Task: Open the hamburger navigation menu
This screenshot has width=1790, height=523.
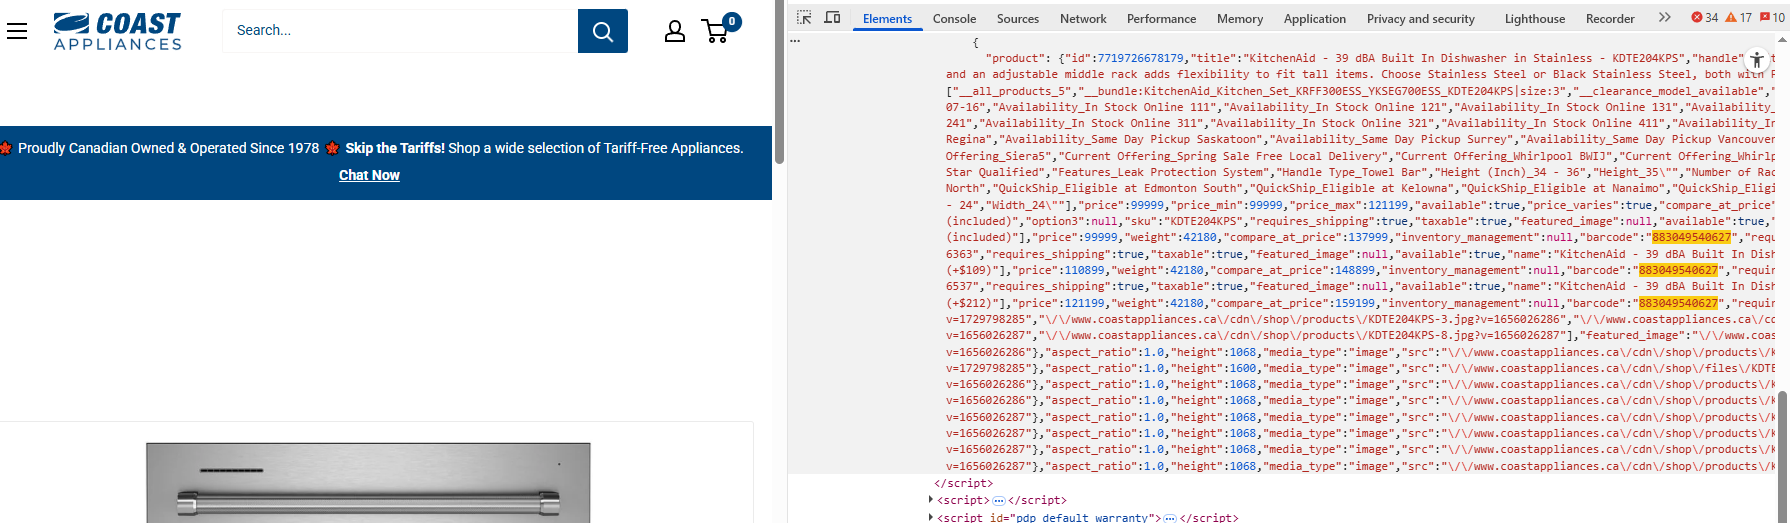Action: tap(17, 31)
